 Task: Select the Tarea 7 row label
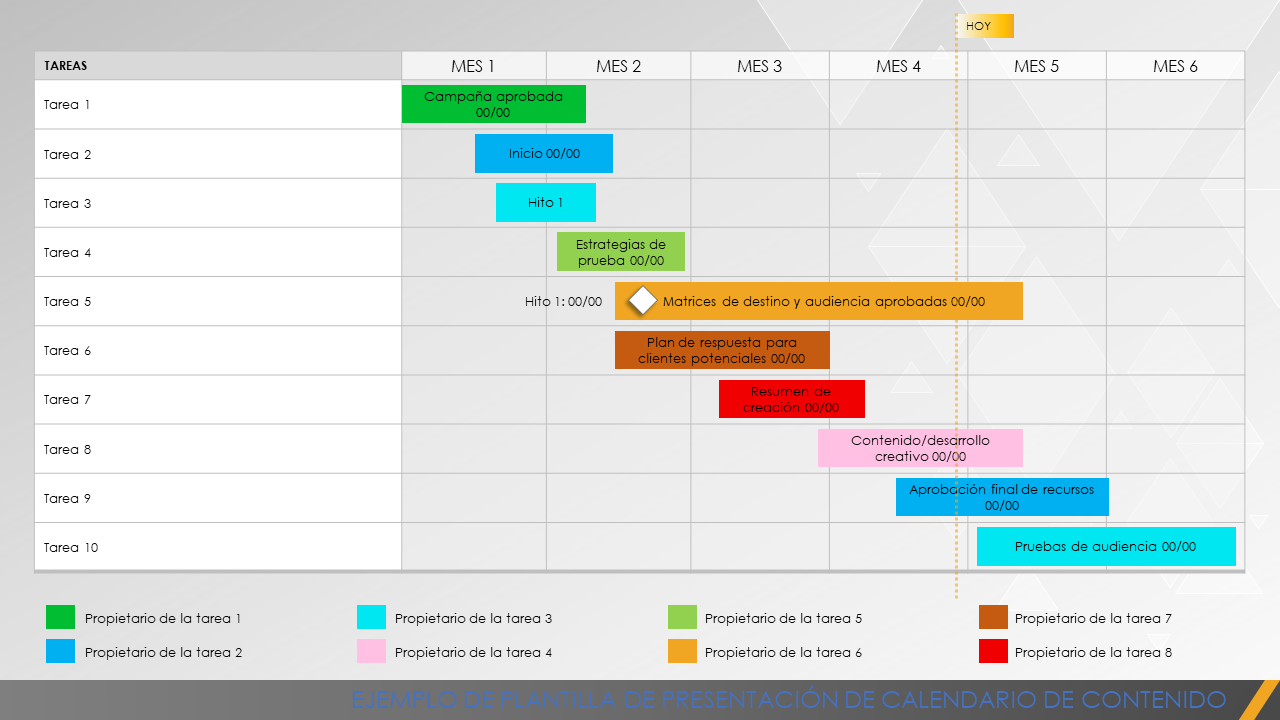(x=67, y=398)
